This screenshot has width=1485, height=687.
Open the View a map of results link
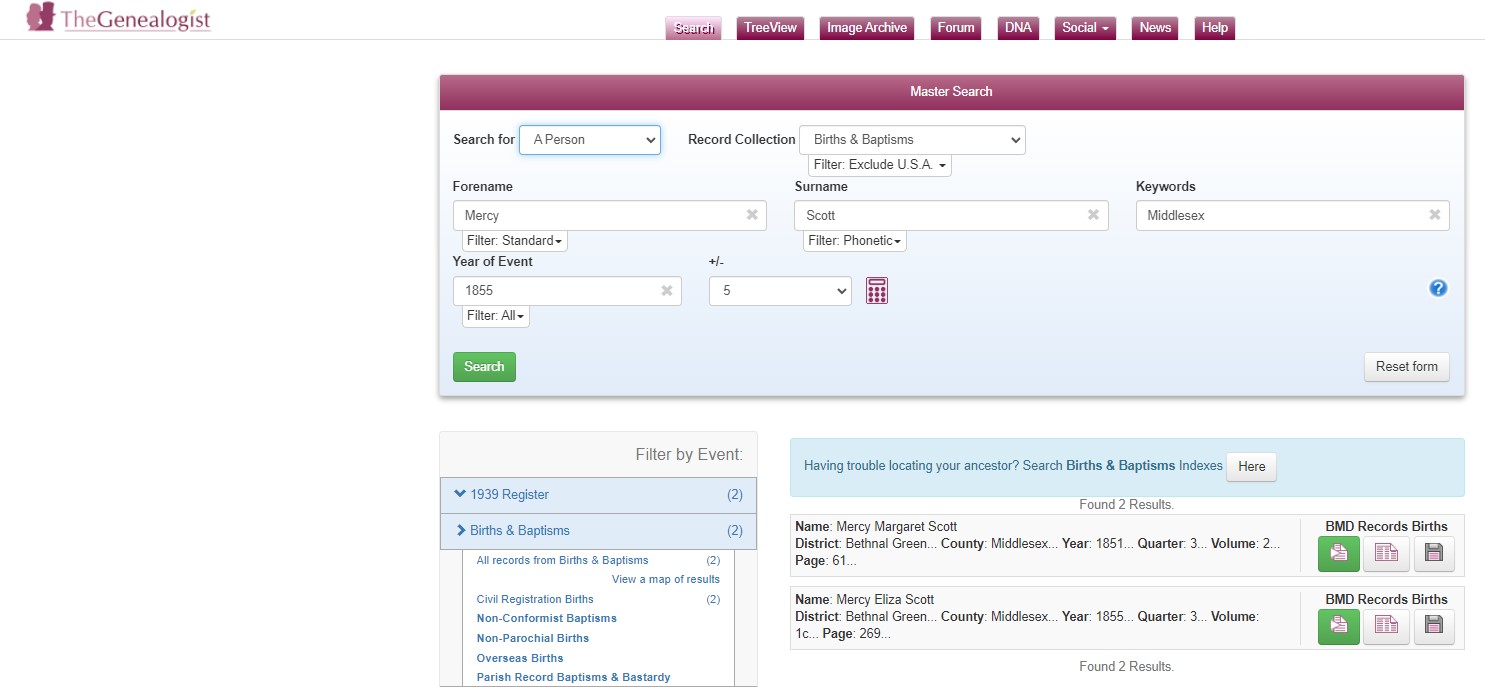coord(665,579)
